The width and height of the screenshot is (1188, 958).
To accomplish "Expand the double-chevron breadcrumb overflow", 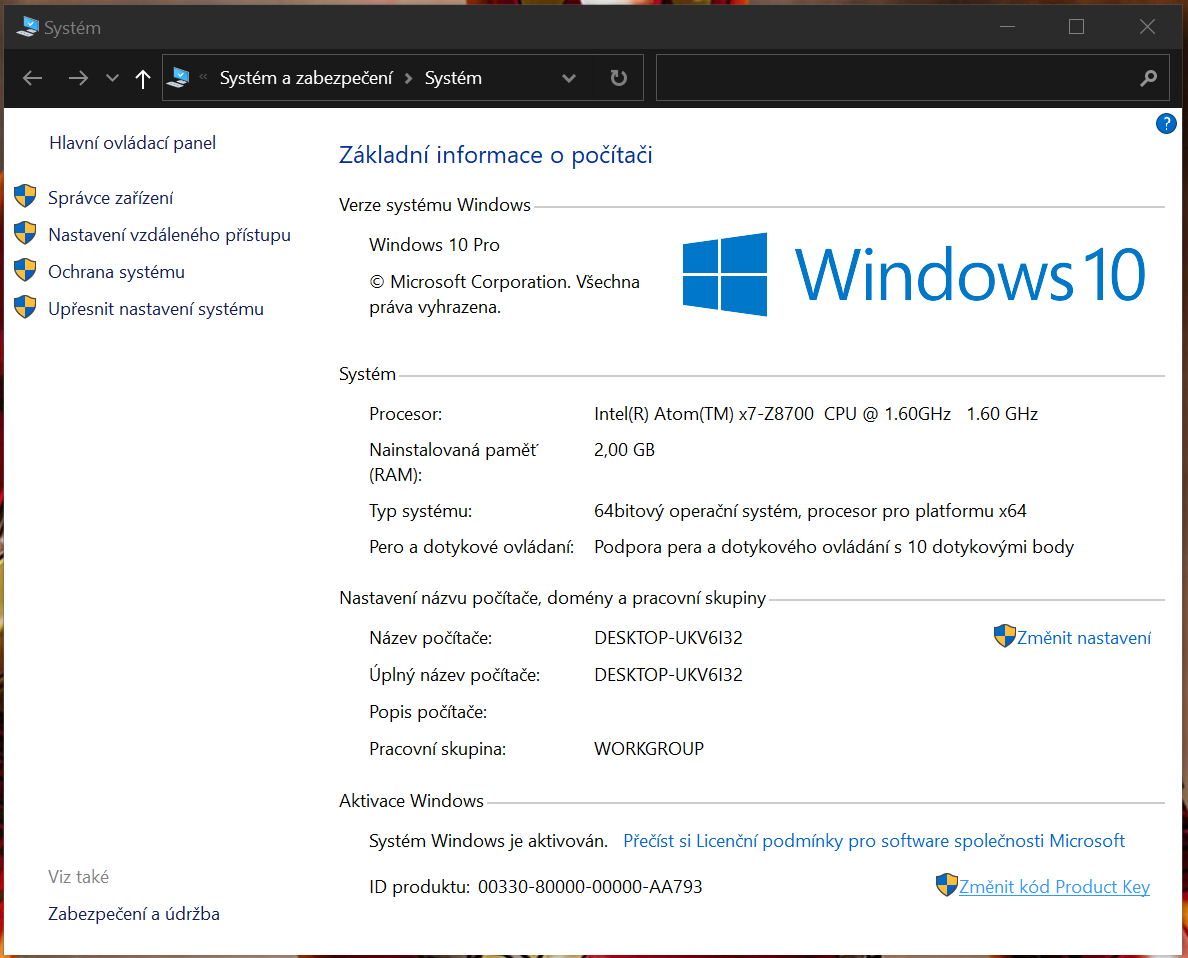I will coord(203,77).
